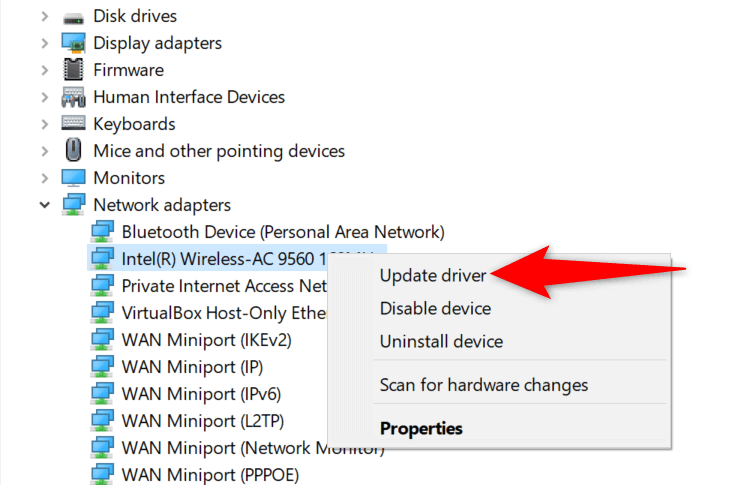This screenshot has height=485, width=747.
Task: Choose Uninstall device option
Action: pyautogui.click(x=441, y=341)
